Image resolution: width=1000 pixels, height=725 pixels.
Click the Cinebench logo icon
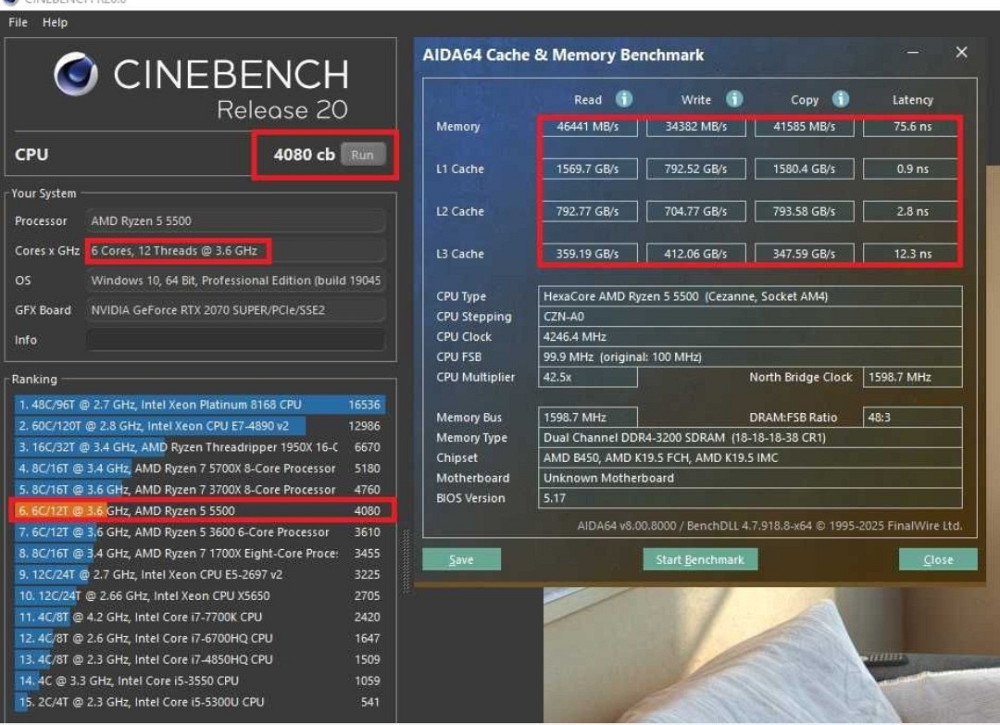78,75
